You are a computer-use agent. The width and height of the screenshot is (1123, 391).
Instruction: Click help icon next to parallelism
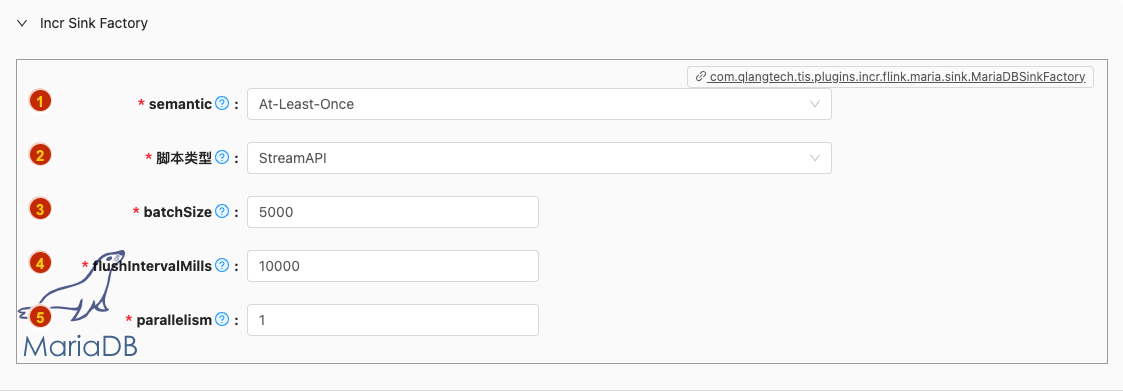[x=222, y=320]
